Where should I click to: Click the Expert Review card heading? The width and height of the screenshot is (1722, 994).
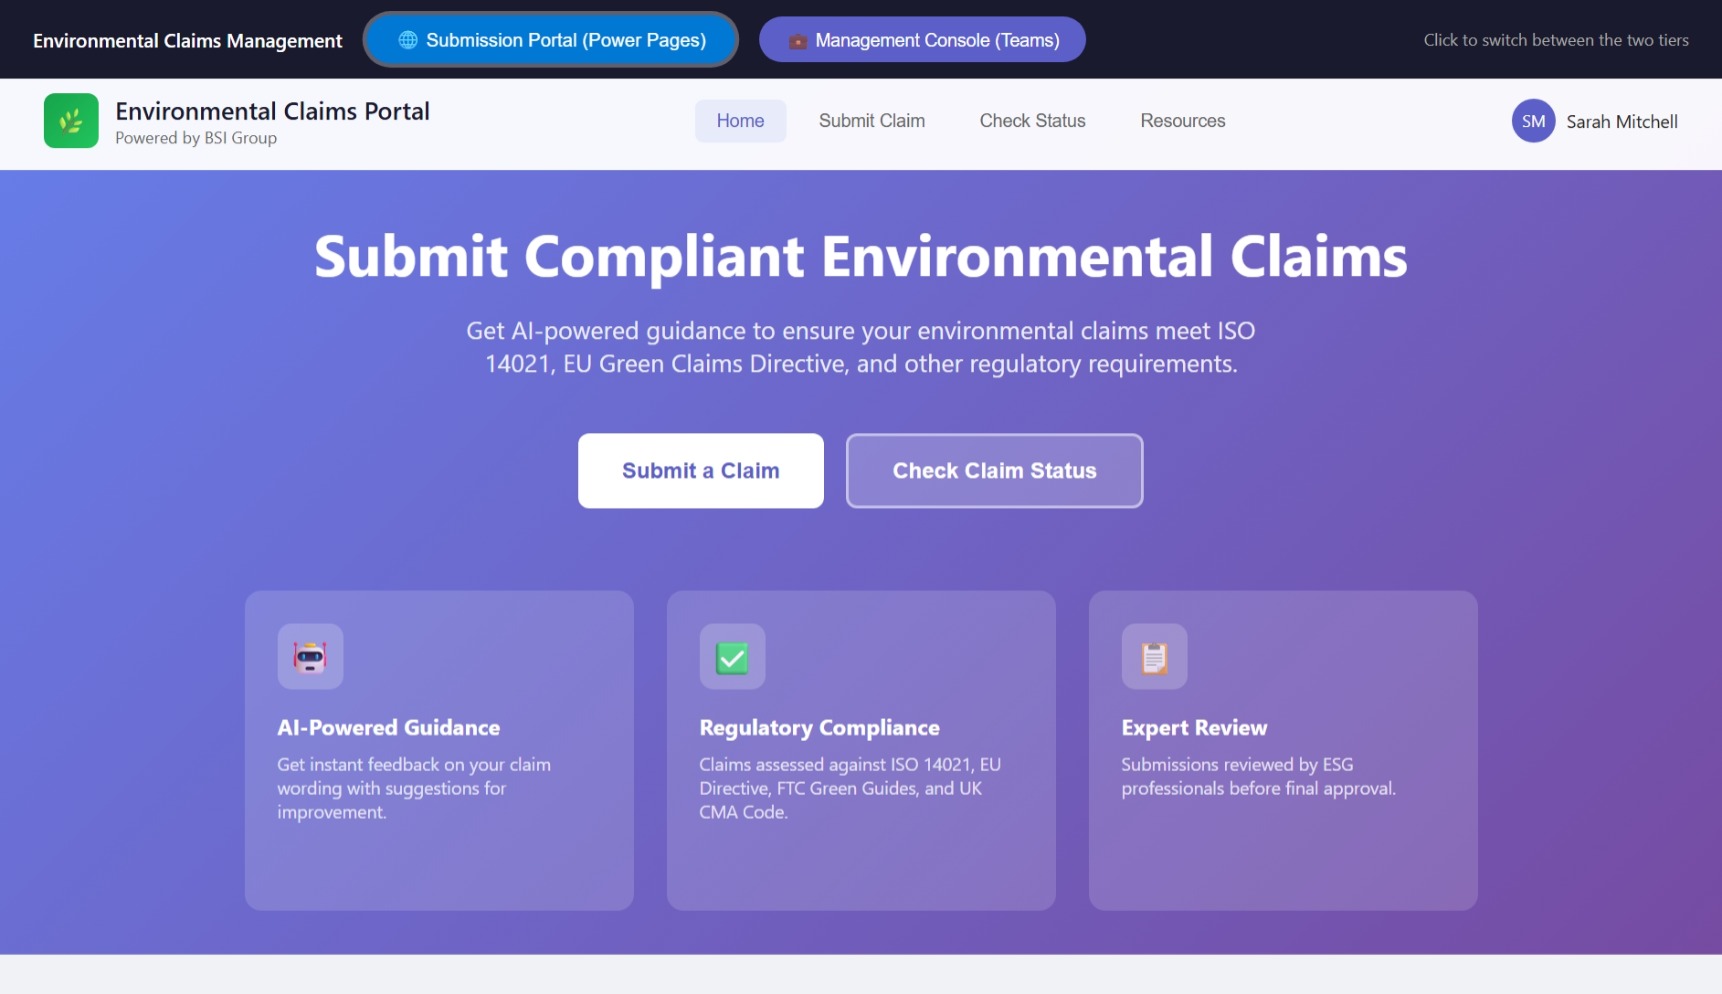pos(1193,728)
